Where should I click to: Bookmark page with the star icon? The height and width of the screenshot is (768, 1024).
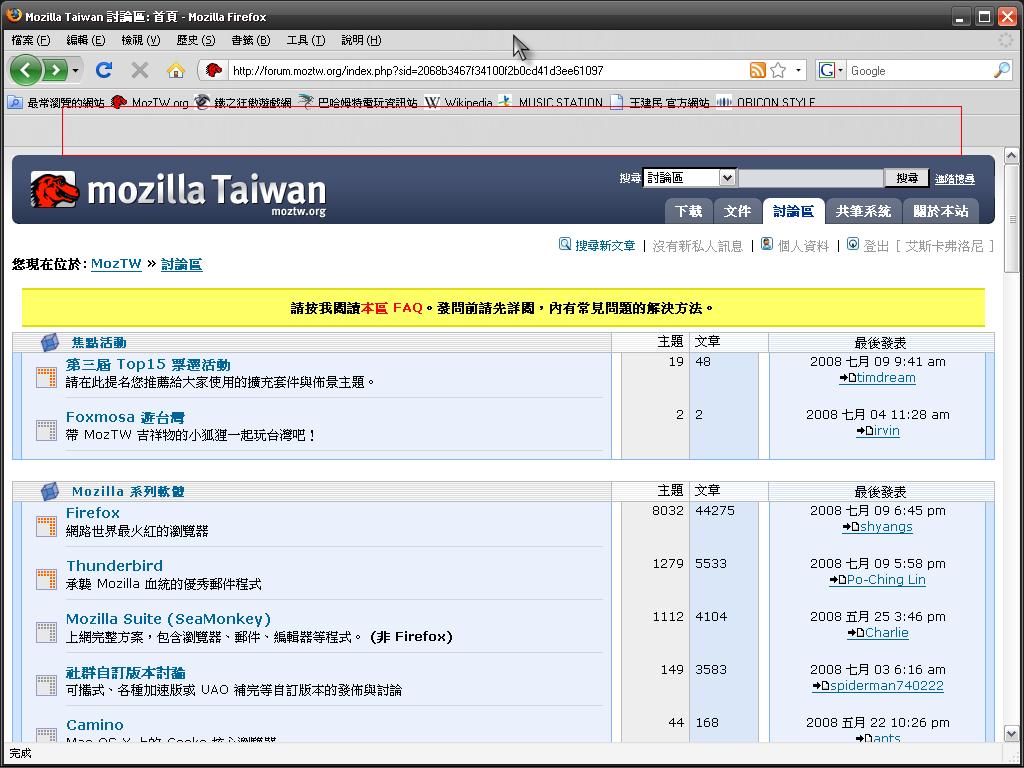(x=778, y=70)
